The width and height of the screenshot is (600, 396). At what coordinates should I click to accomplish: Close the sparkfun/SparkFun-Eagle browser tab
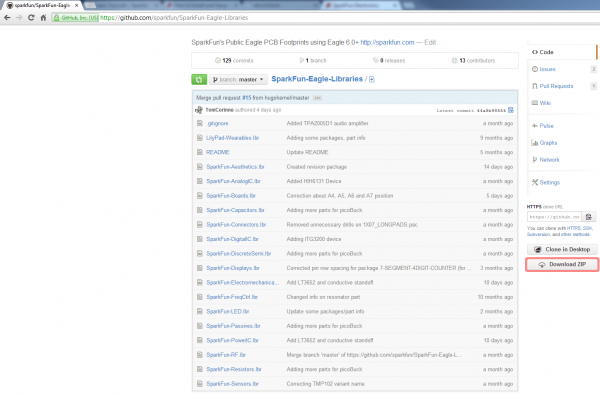point(77,5)
